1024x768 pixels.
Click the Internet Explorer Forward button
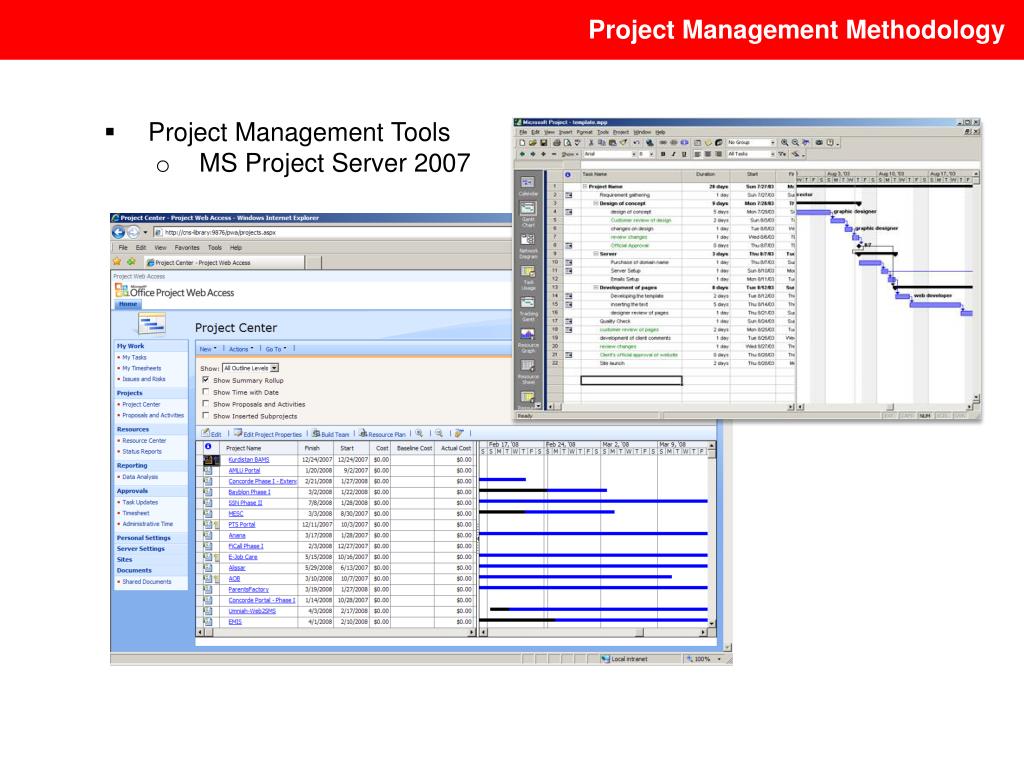[133, 232]
